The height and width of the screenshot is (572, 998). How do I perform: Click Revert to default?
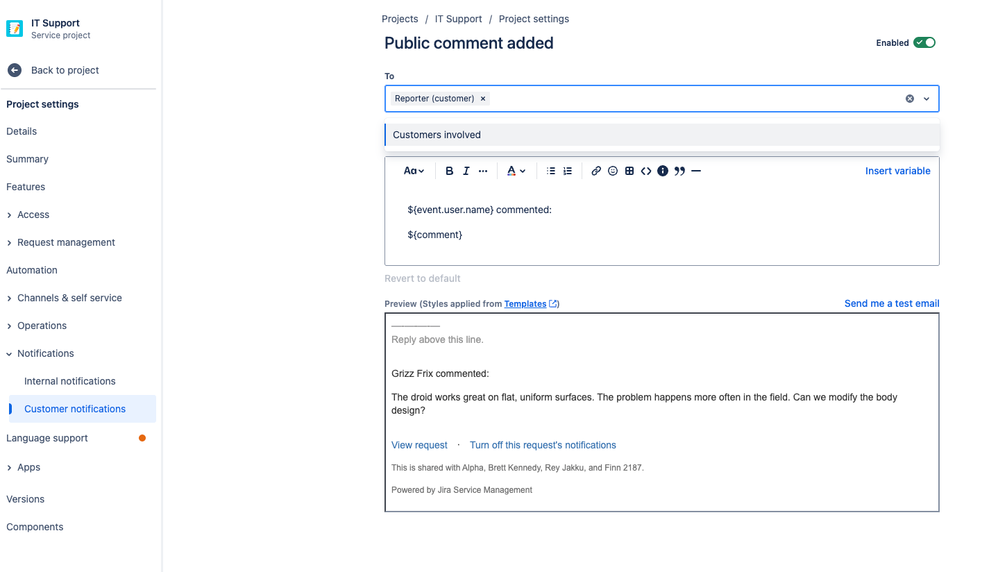point(422,279)
